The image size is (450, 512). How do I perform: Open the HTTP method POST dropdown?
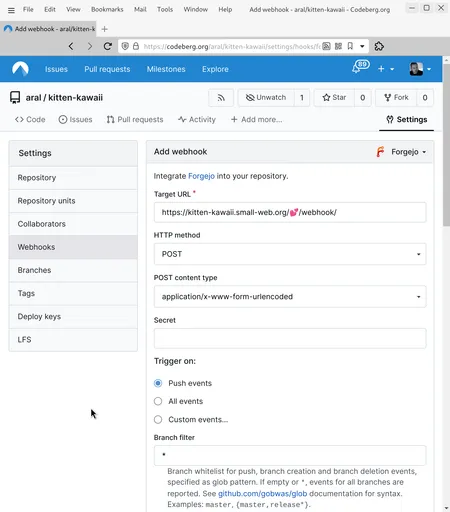pos(290,254)
